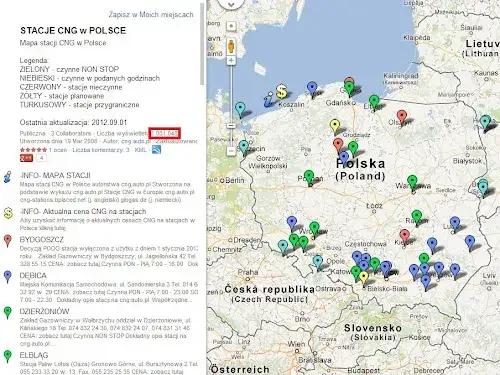Open the RSS feed icon beside KML
Image resolution: width=500 pixels, height=375 pixels.
[156, 150]
